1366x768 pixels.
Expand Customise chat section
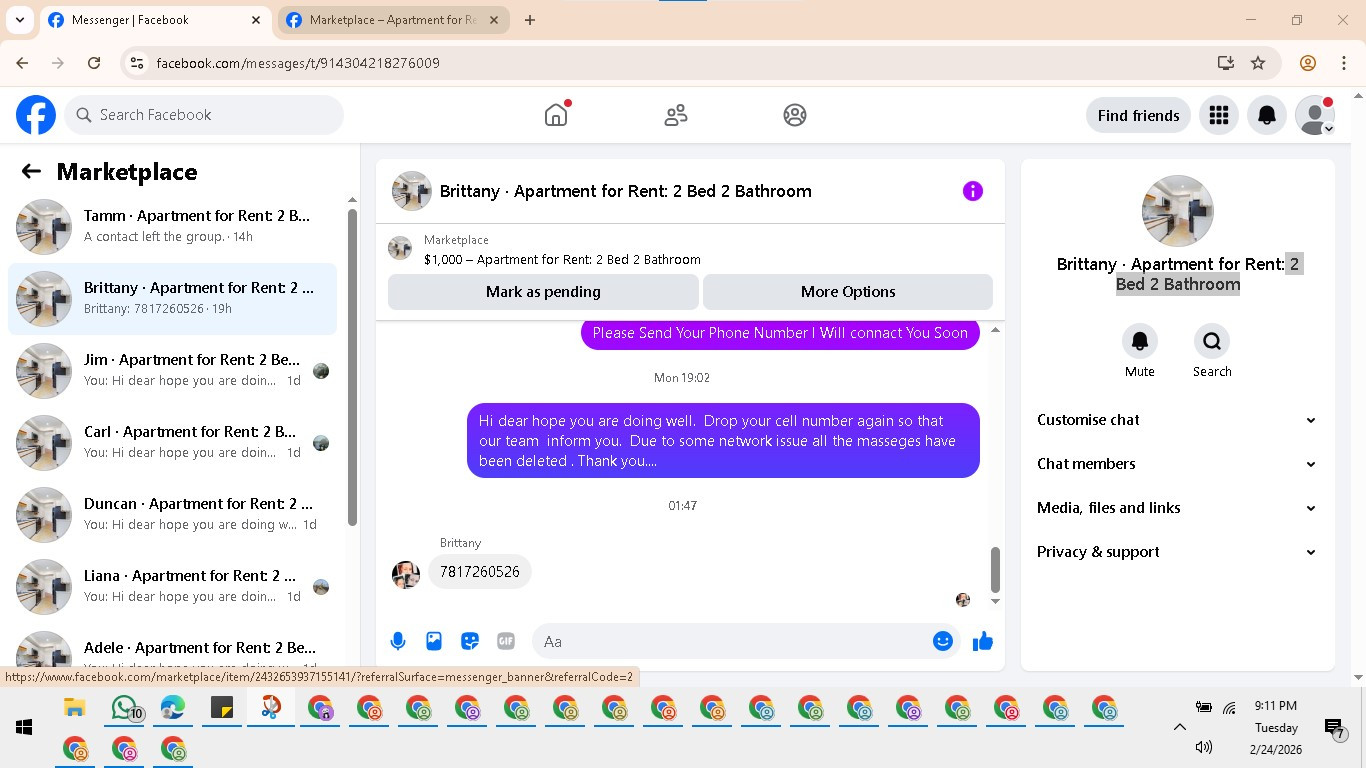[x=1177, y=420]
